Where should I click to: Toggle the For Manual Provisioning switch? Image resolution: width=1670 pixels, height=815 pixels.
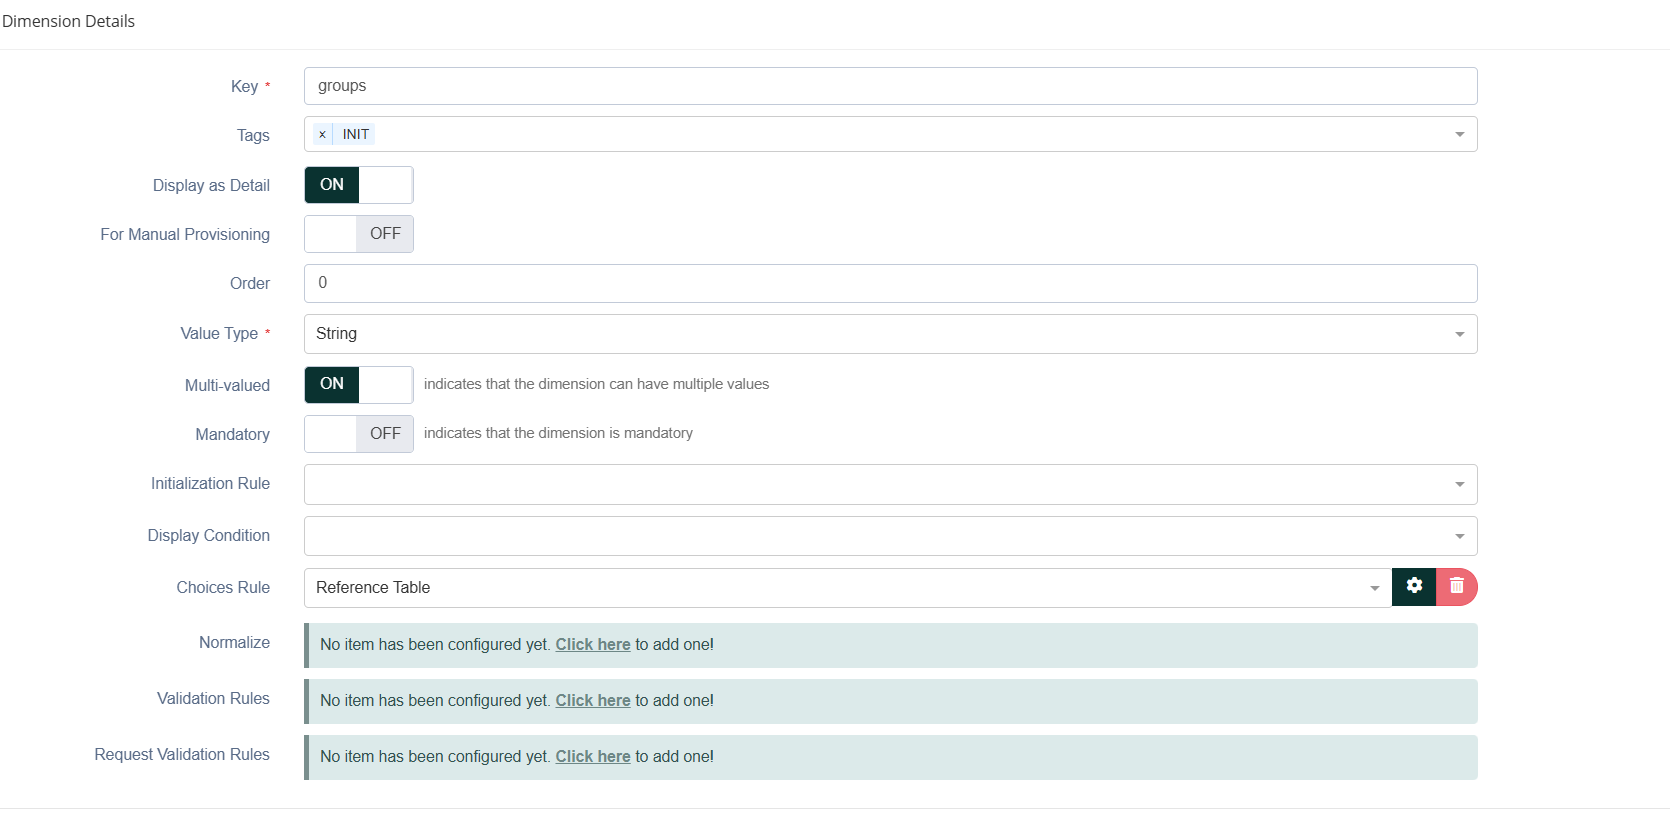(x=359, y=234)
